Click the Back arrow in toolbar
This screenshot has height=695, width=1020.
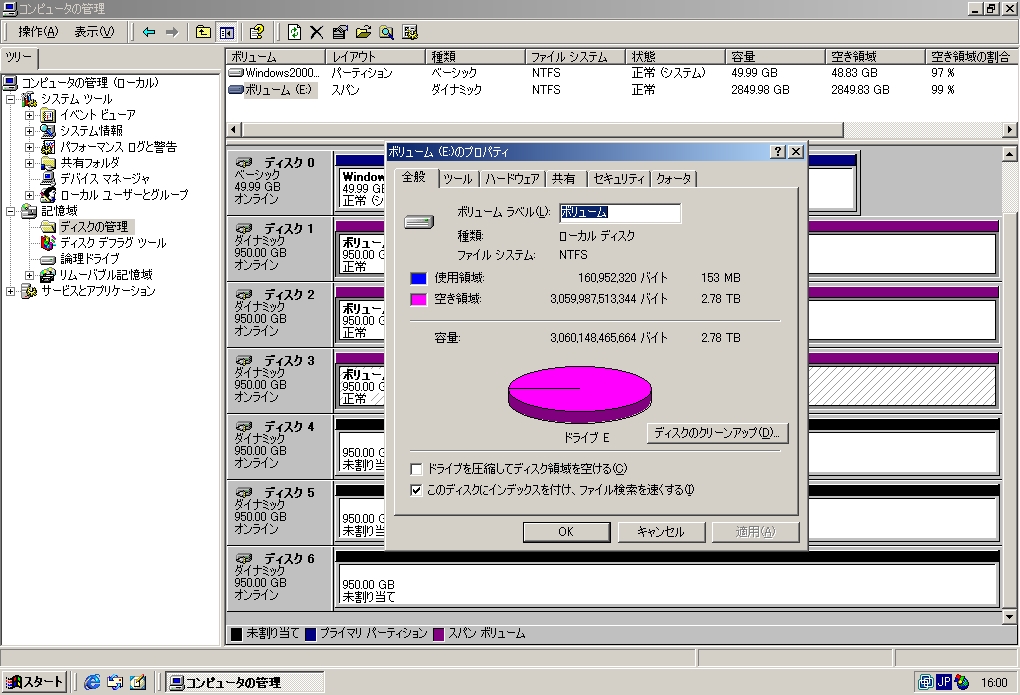pos(149,32)
